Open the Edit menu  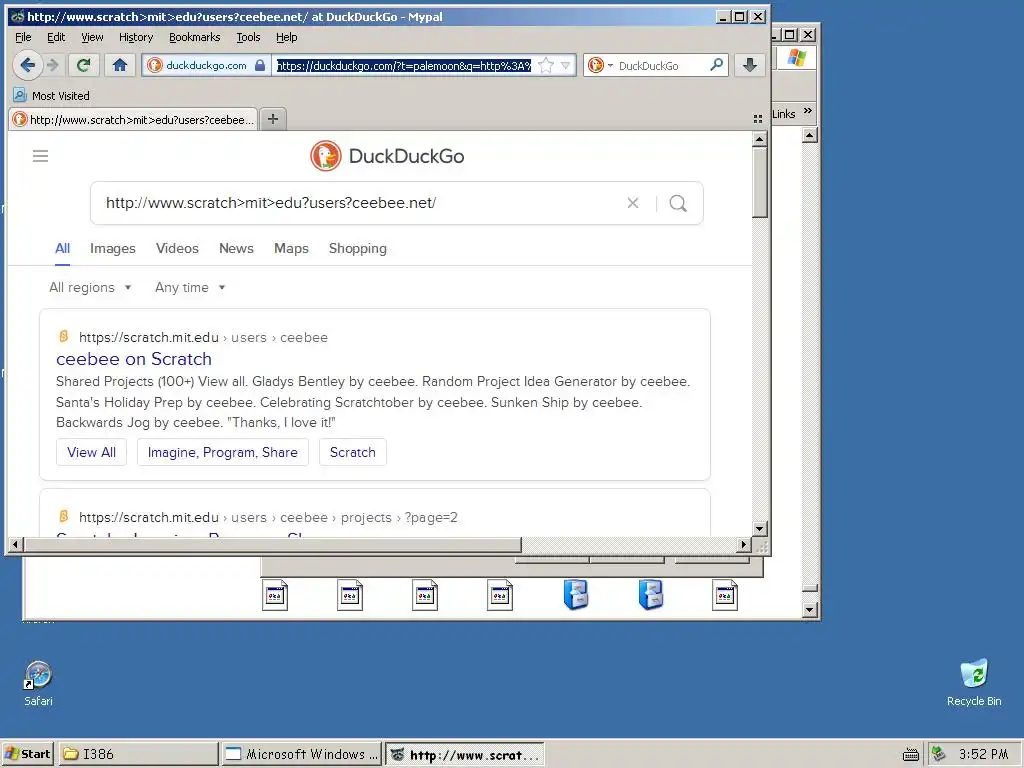click(56, 37)
